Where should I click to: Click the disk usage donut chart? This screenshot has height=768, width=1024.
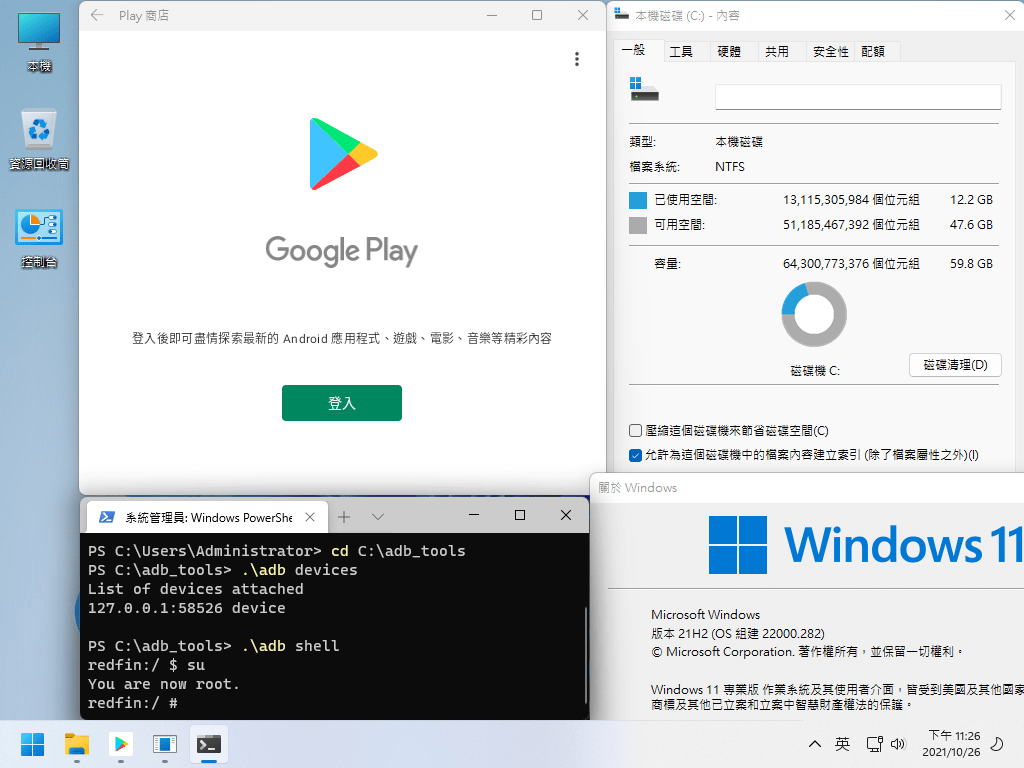(x=814, y=314)
